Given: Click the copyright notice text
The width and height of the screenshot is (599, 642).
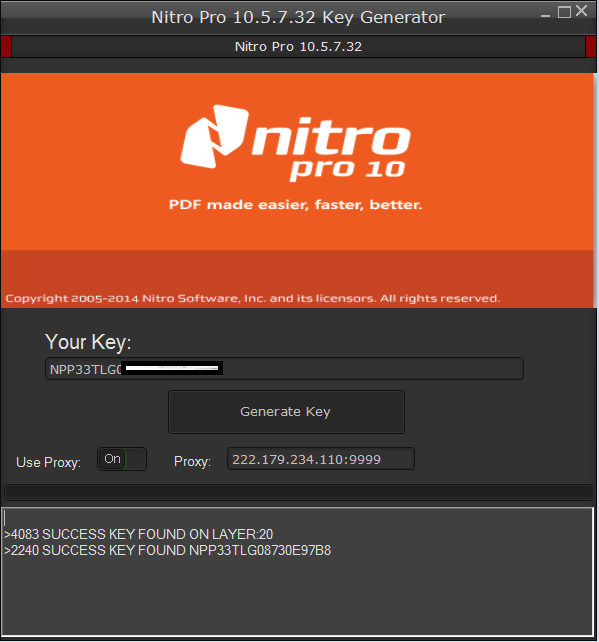Looking at the screenshot, I should (x=253, y=298).
